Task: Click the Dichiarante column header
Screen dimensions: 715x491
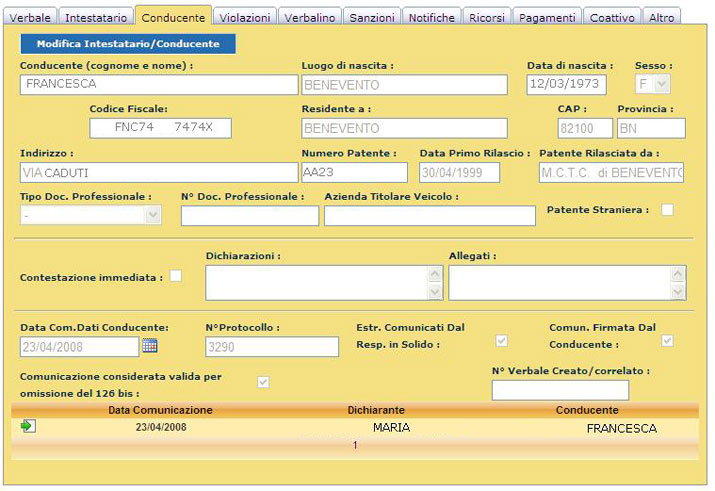Action: 376,410
